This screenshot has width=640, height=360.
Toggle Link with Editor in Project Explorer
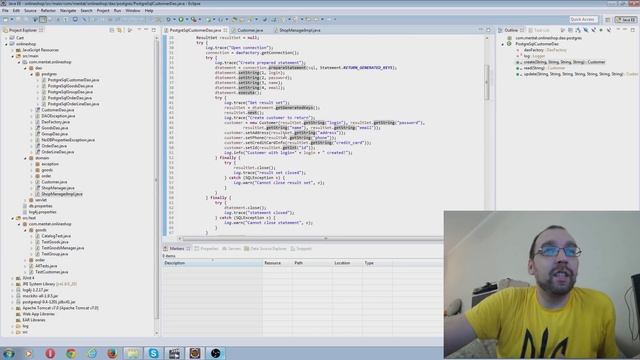click(x=120, y=30)
